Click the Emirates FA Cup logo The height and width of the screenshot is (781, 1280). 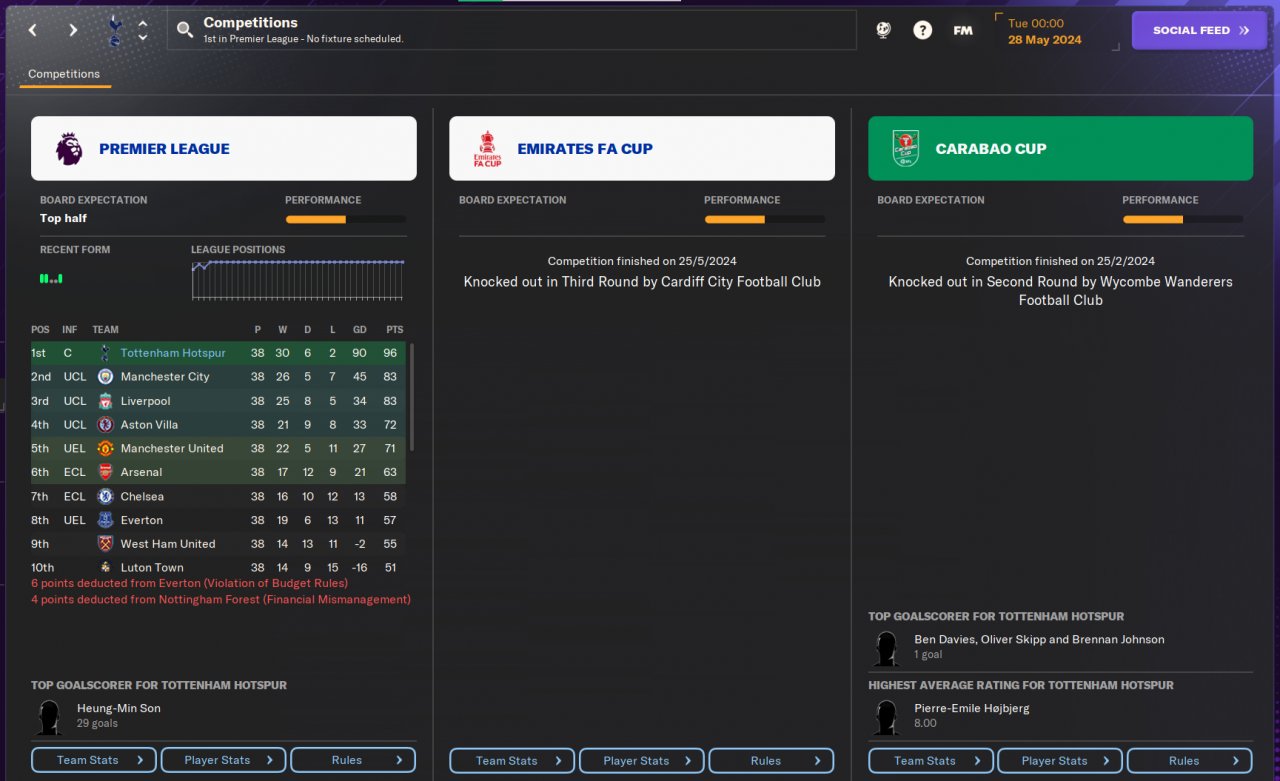coord(487,149)
